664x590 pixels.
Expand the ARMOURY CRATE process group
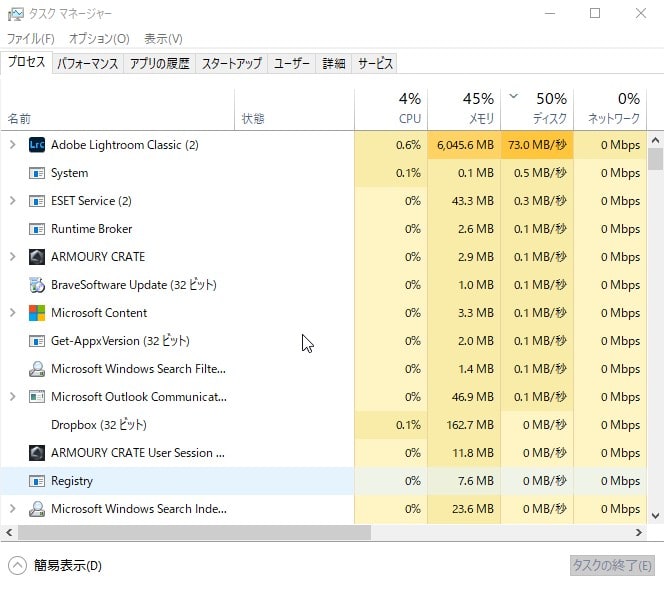[13, 257]
